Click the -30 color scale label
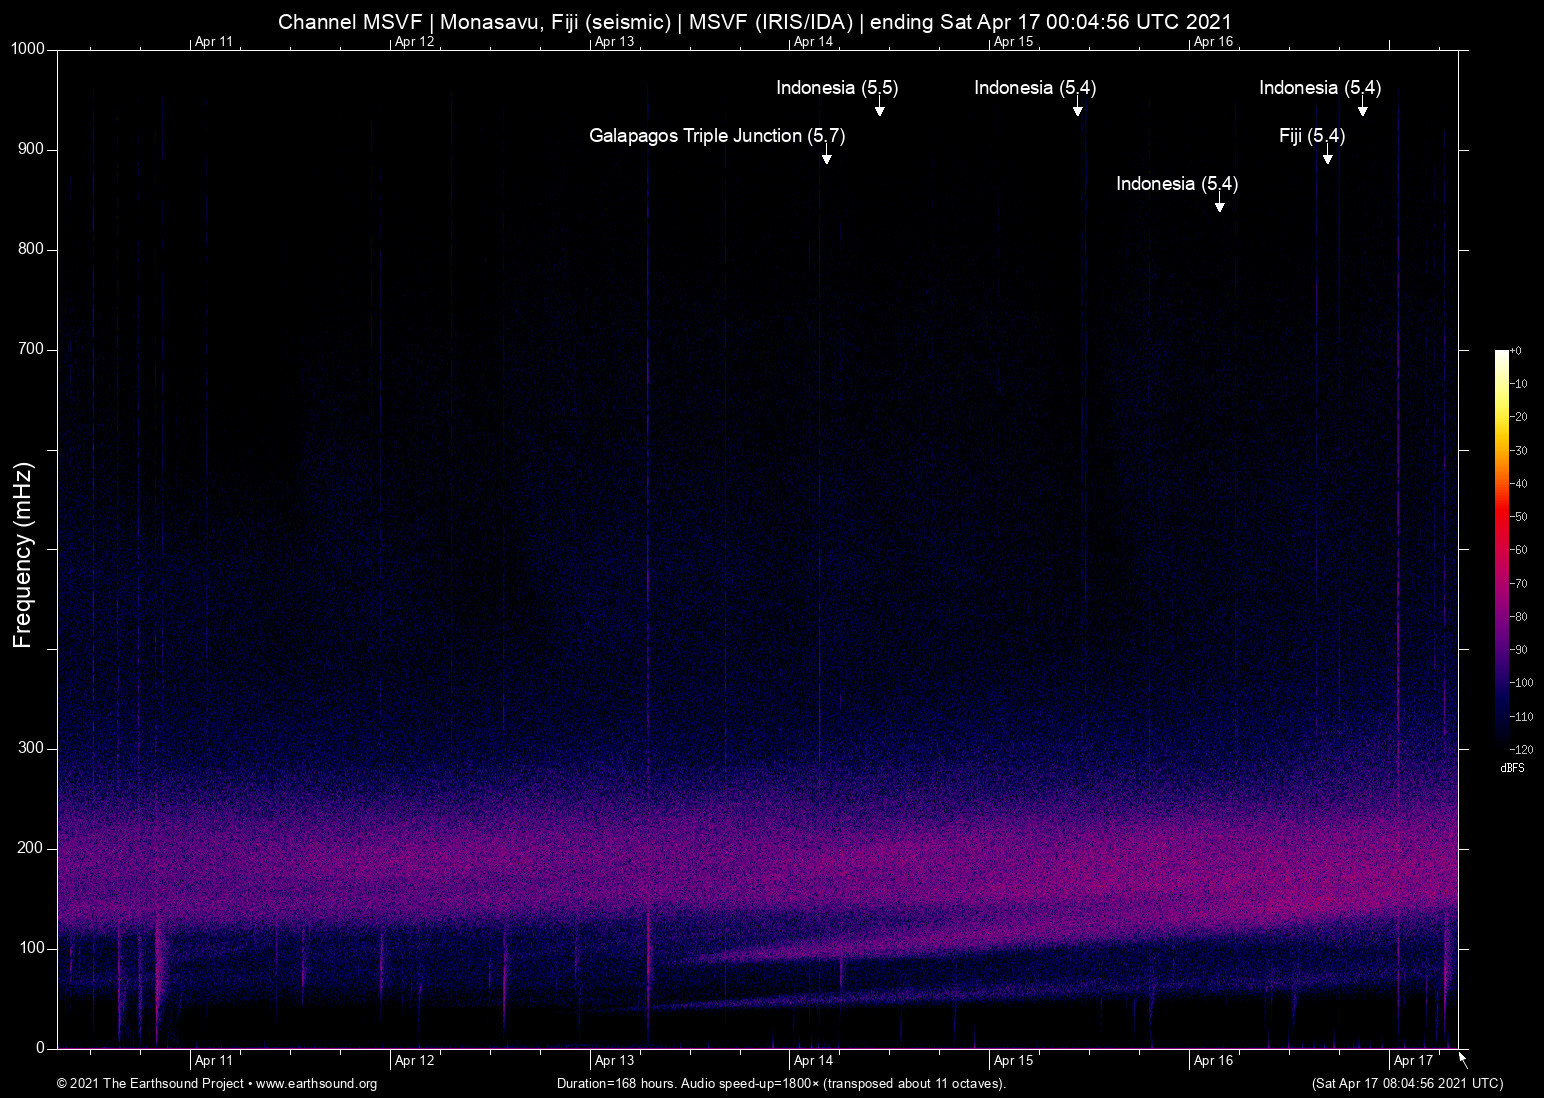The image size is (1544, 1098). point(1518,451)
